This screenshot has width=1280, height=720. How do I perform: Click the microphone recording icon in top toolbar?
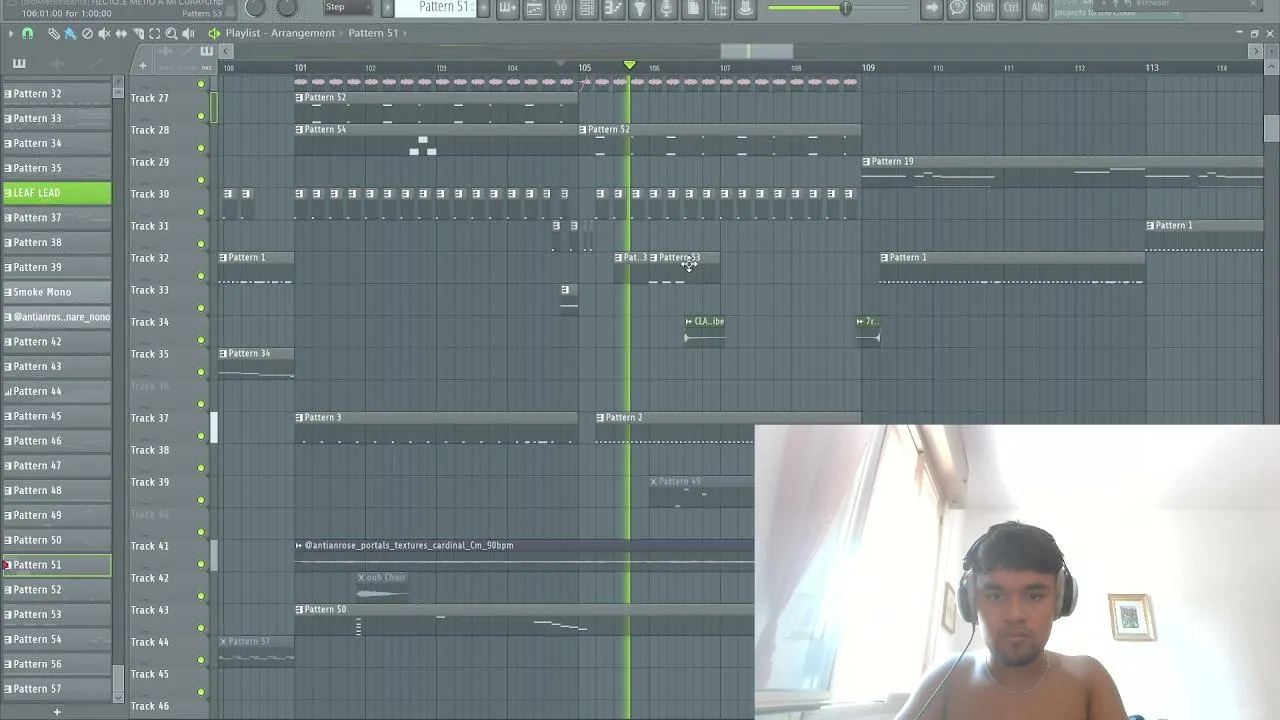click(666, 8)
